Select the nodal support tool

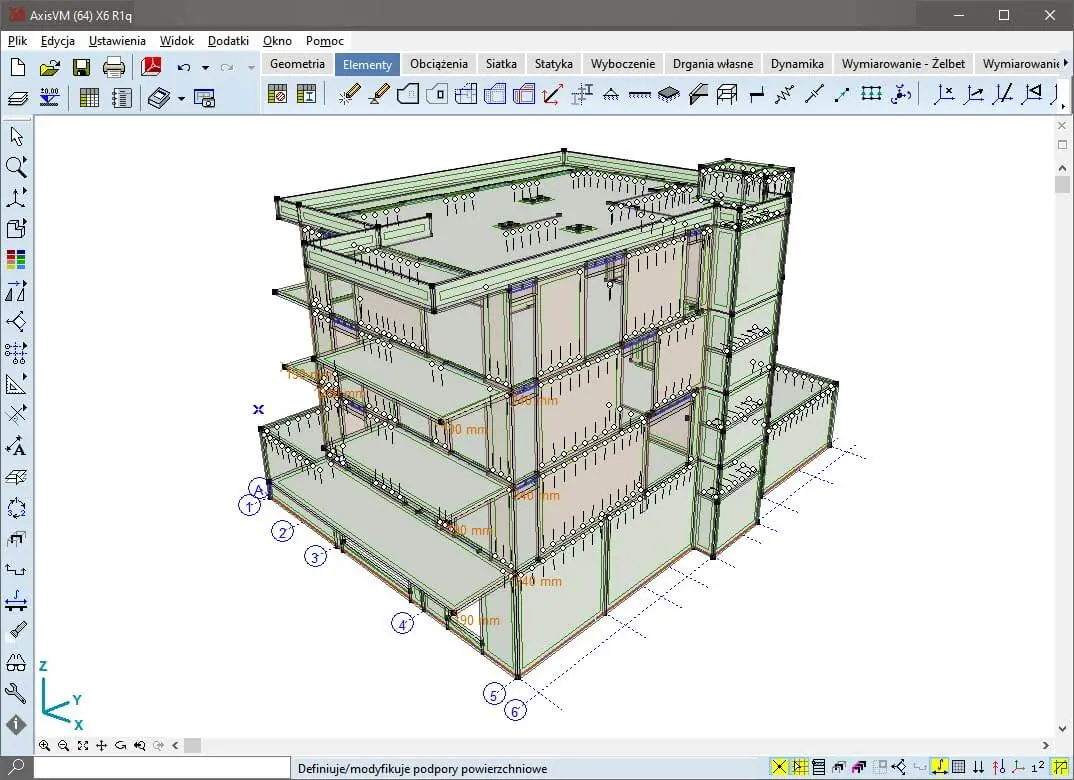point(610,95)
